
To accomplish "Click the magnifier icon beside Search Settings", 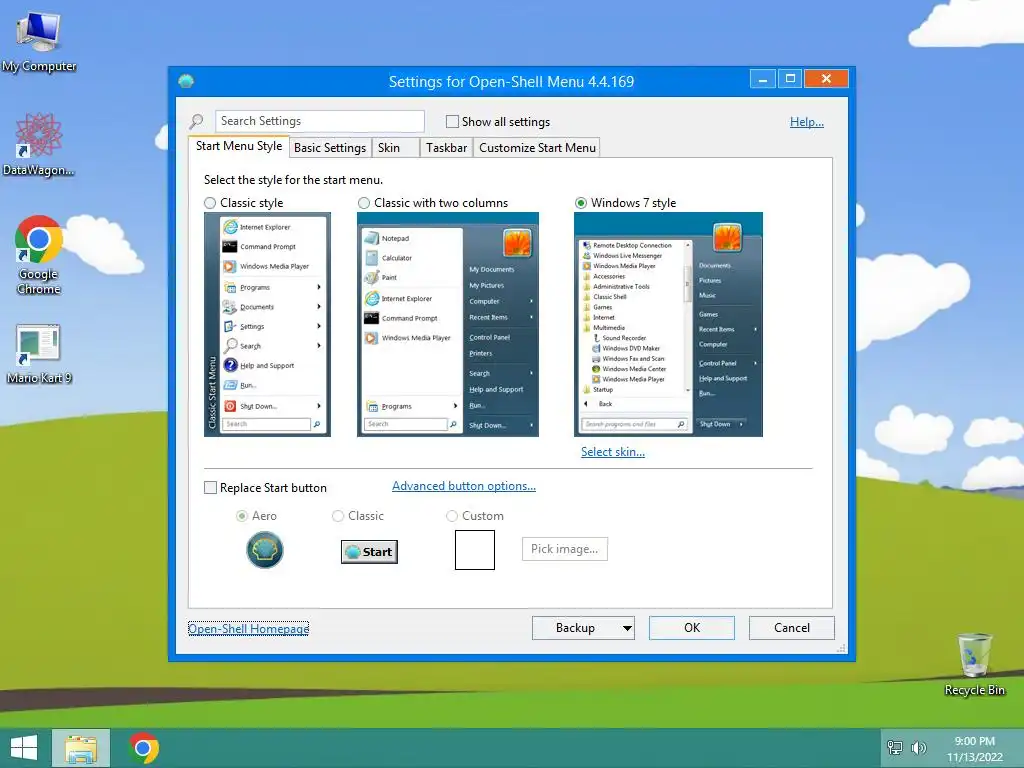I will coord(196,121).
